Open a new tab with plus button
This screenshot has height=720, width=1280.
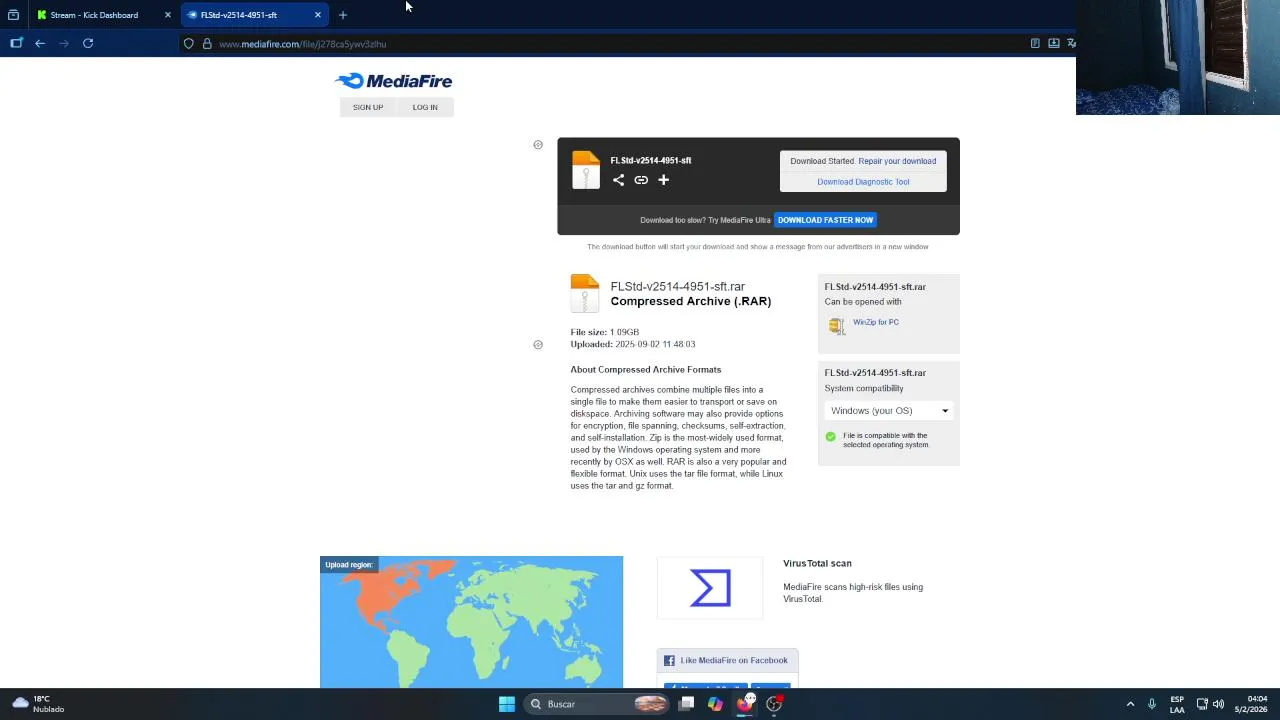pos(343,15)
